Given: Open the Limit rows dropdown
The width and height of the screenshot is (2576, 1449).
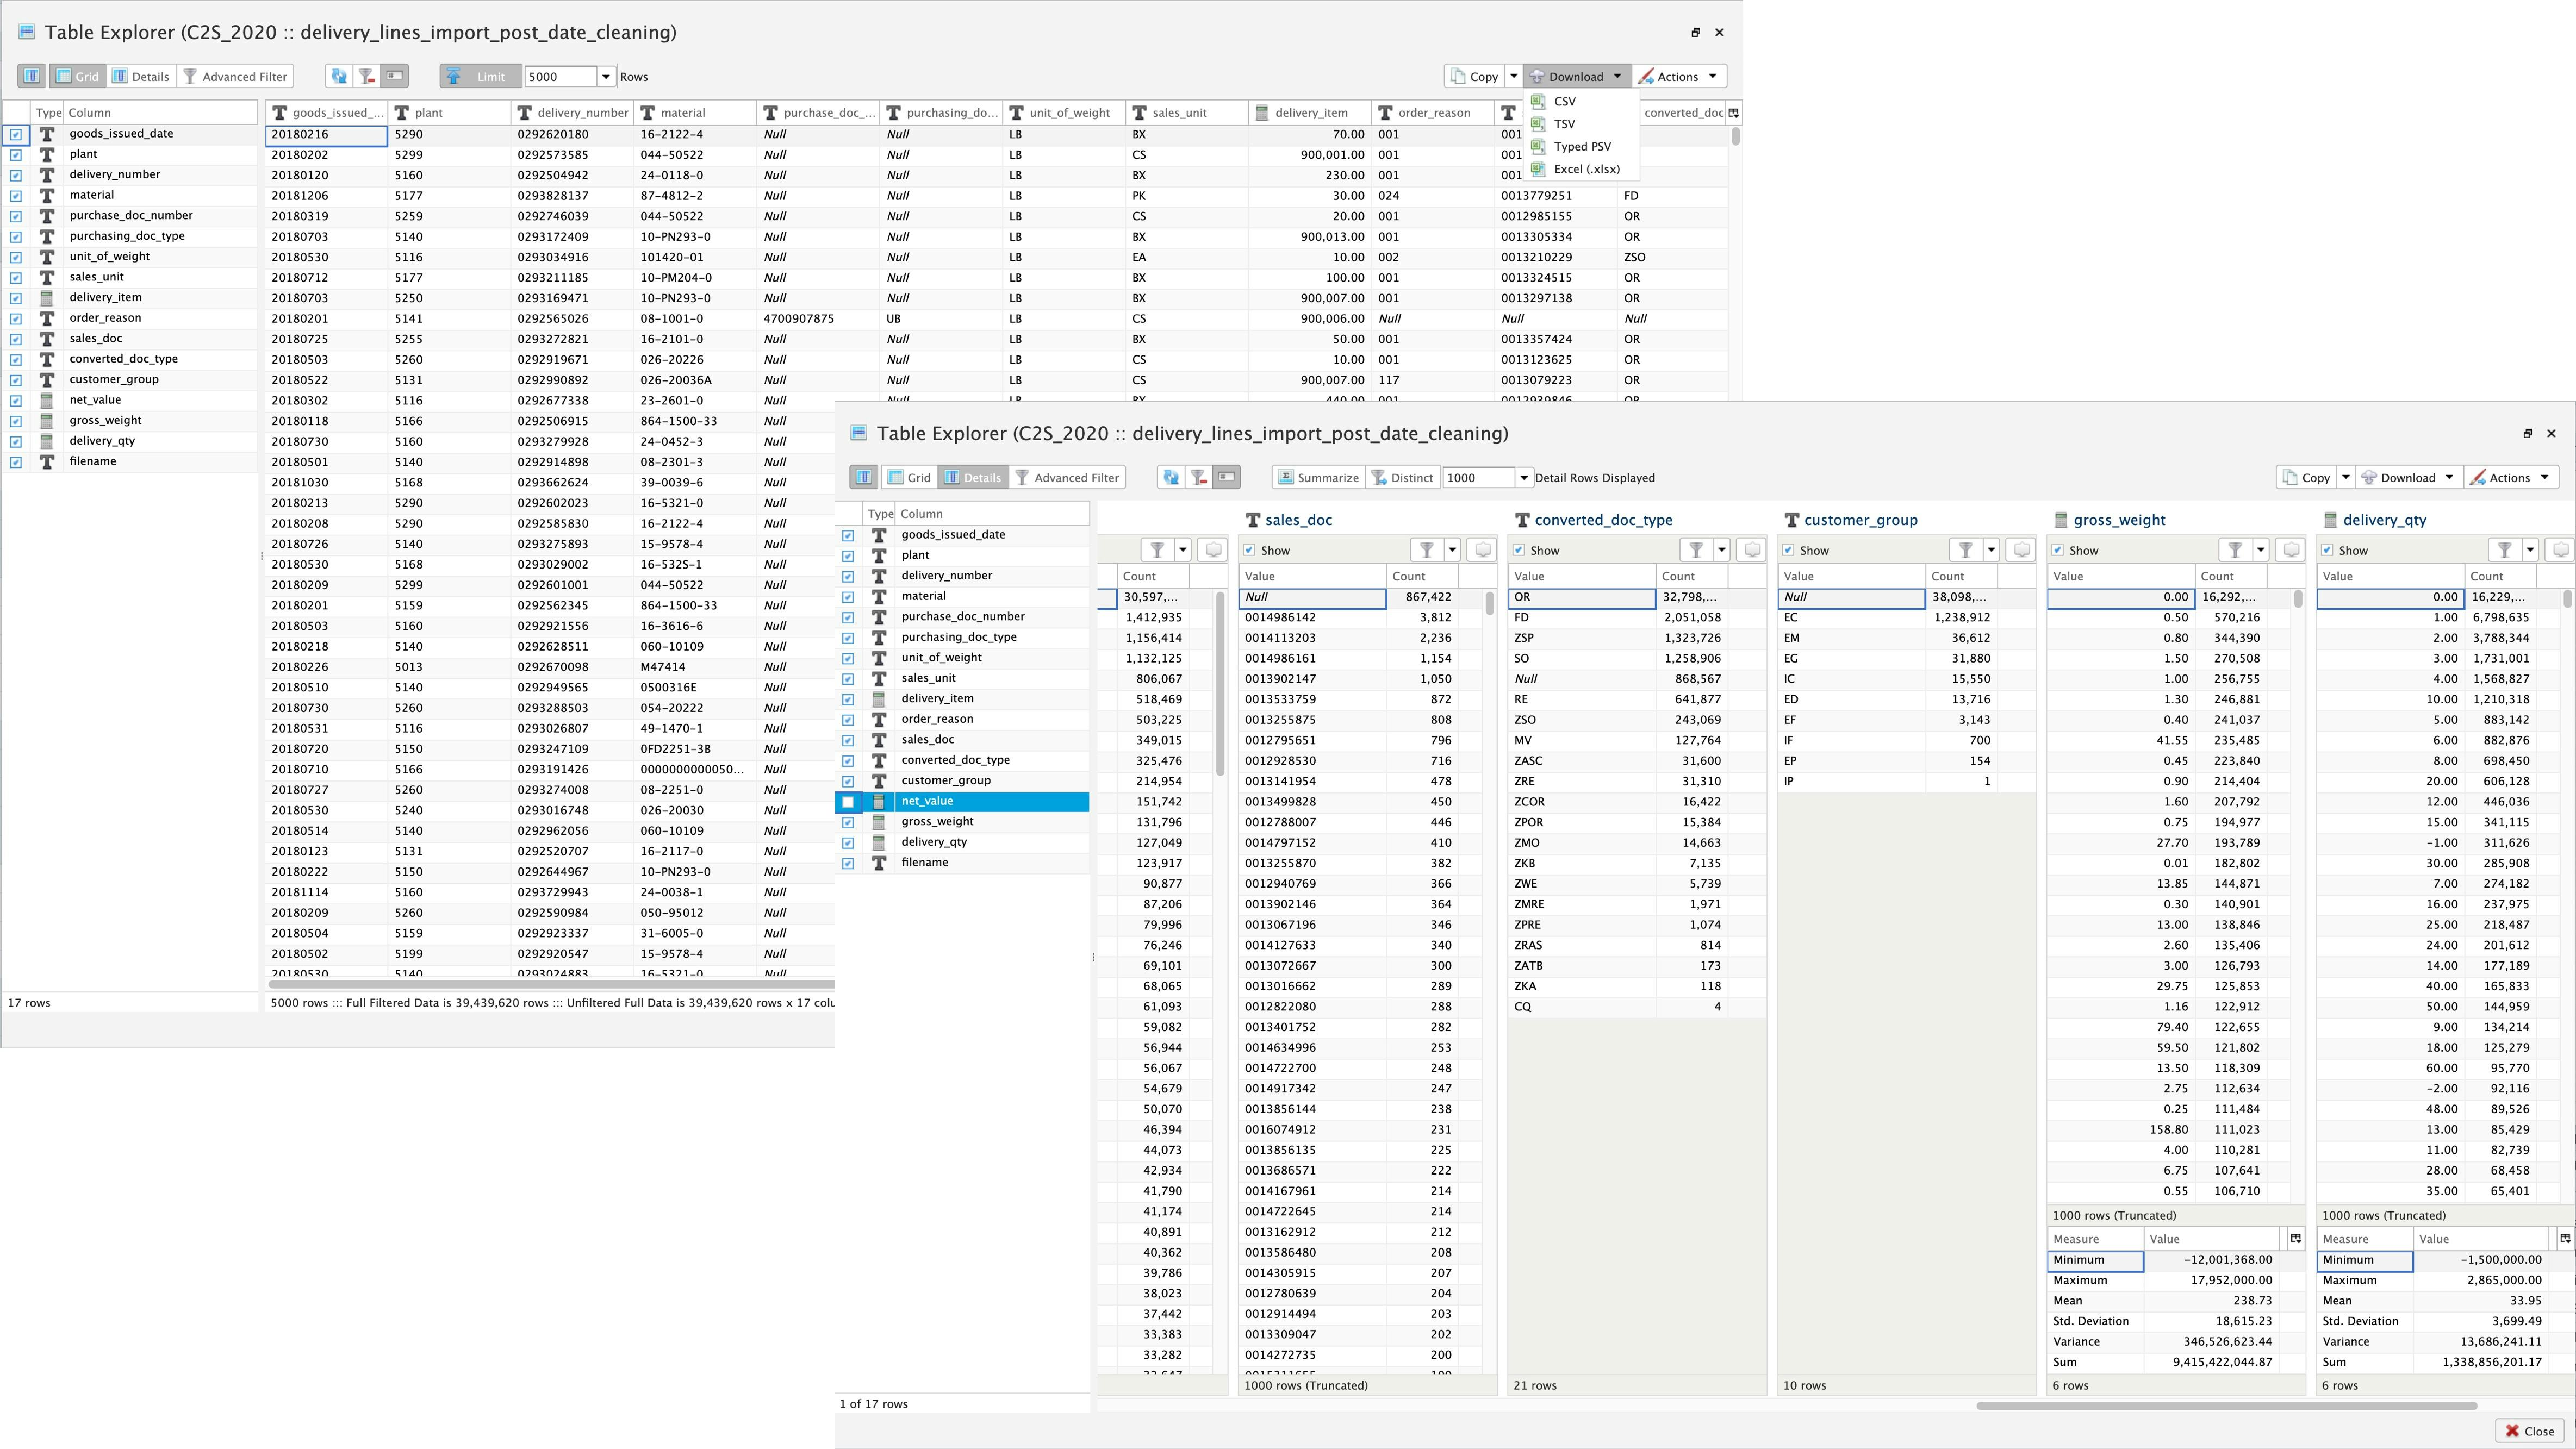Looking at the screenshot, I should click(606, 76).
